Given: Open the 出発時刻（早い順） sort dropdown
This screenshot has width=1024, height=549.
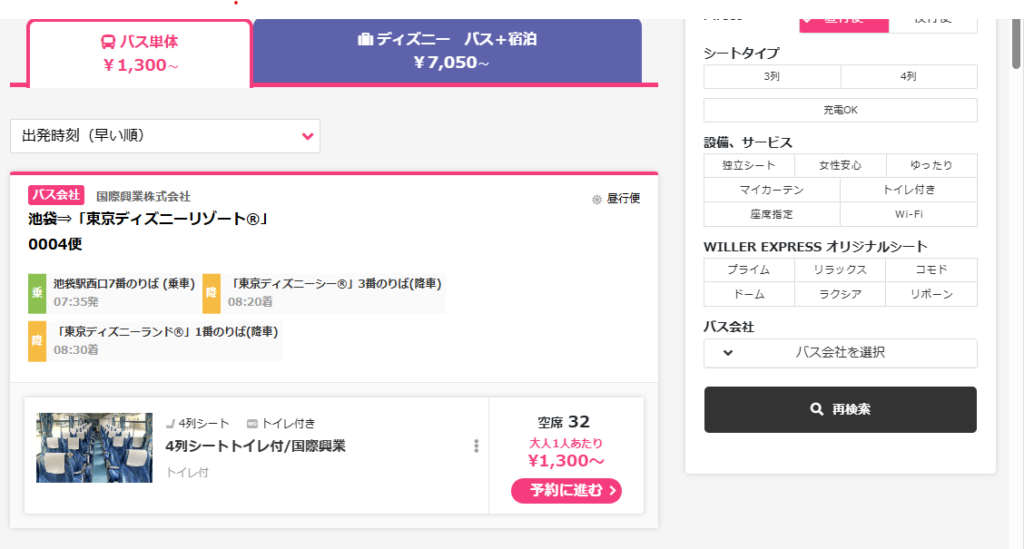Looking at the screenshot, I should tap(165, 136).
